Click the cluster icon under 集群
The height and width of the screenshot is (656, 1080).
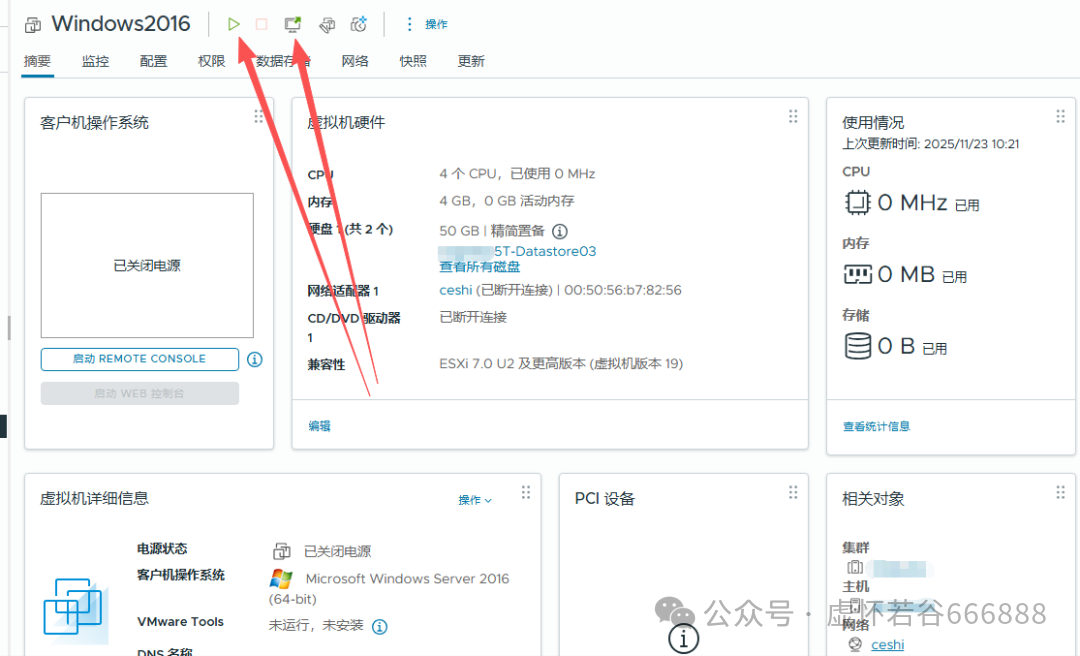click(855, 567)
